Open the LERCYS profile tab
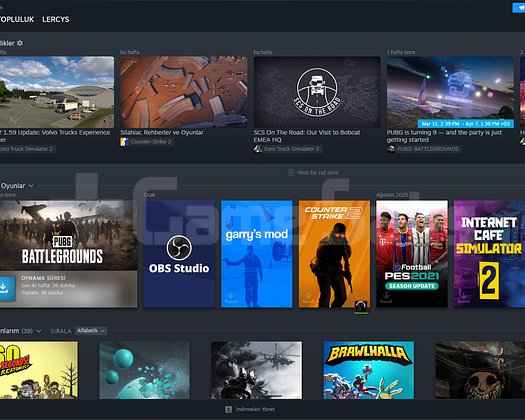 click(56, 19)
